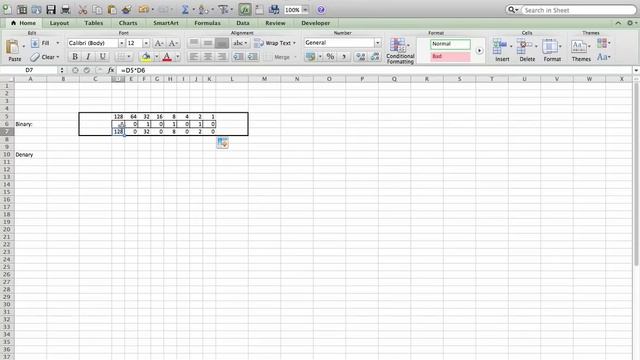Toggle the Formula Builder fx toolbar button
Image resolution: width=640 pixels, height=360 pixels.
click(x=245, y=9)
